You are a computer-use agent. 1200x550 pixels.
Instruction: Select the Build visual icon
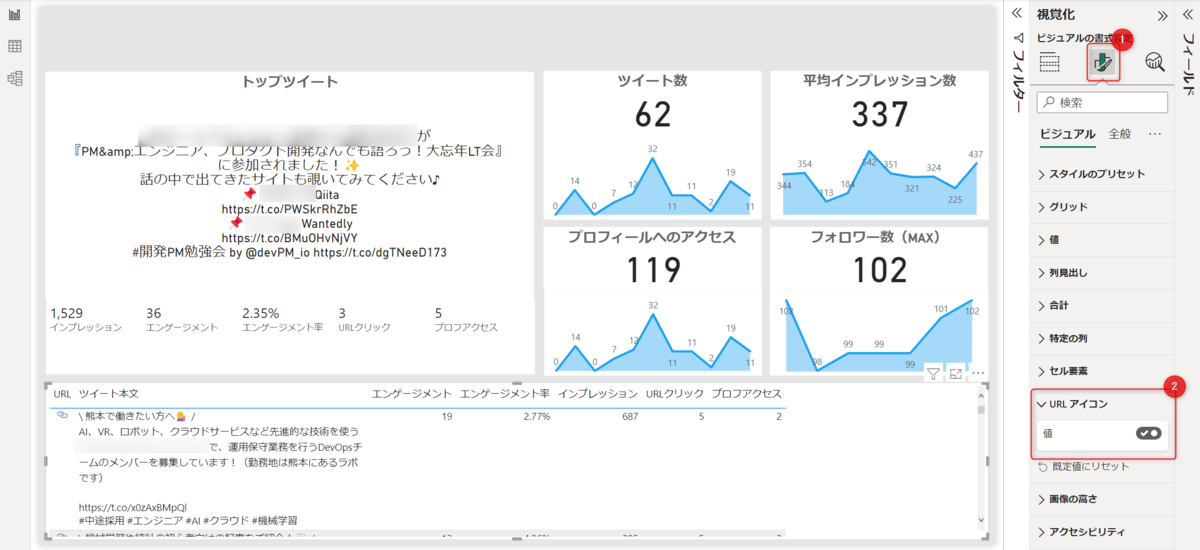1050,62
